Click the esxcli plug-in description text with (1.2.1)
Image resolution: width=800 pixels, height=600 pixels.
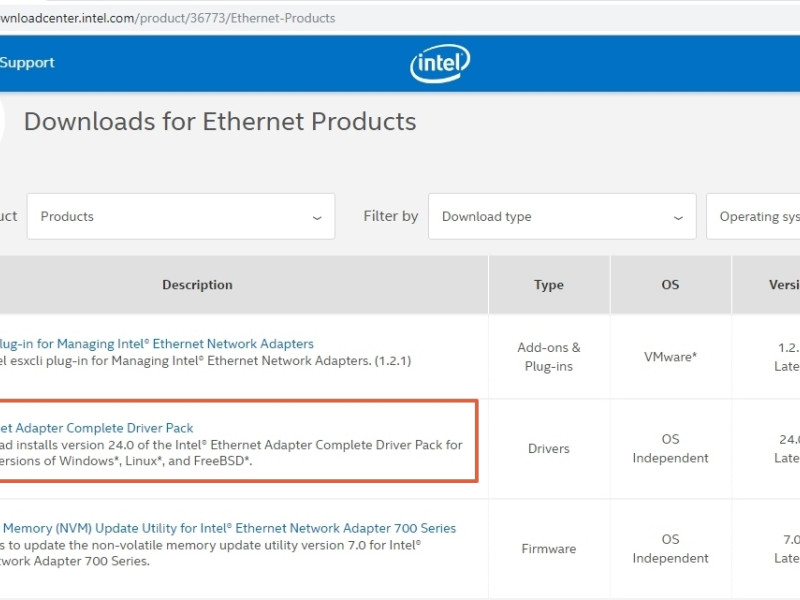(x=205, y=361)
